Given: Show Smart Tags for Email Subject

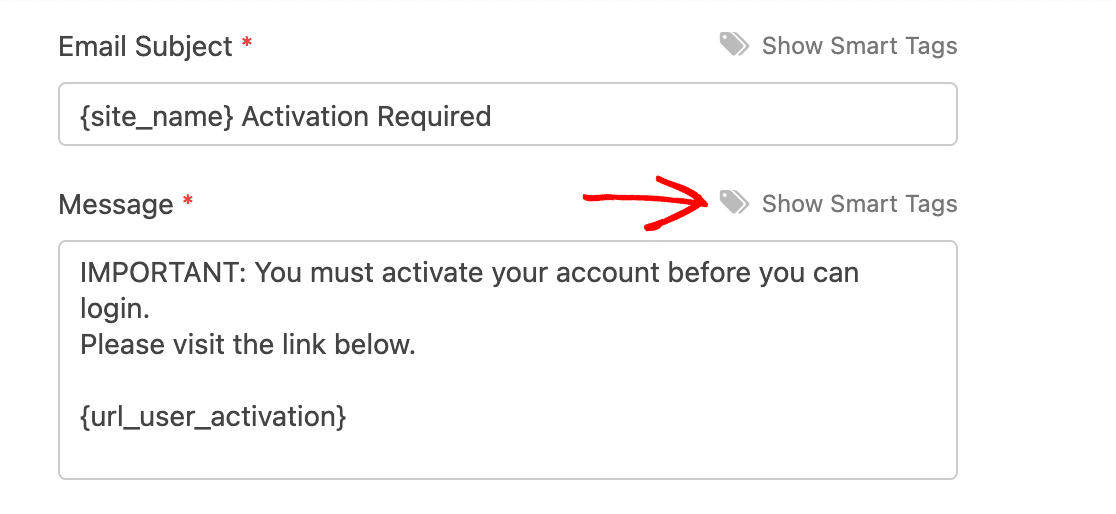Looking at the screenshot, I should tap(859, 46).
